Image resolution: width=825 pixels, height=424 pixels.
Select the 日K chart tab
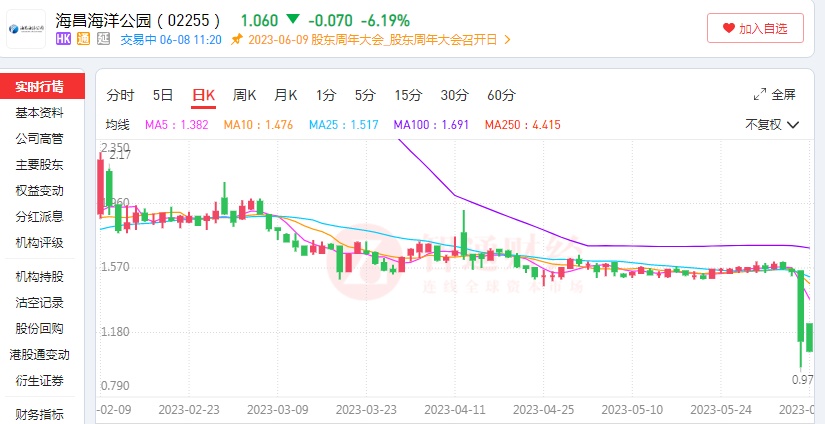pyautogui.click(x=203, y=96)
